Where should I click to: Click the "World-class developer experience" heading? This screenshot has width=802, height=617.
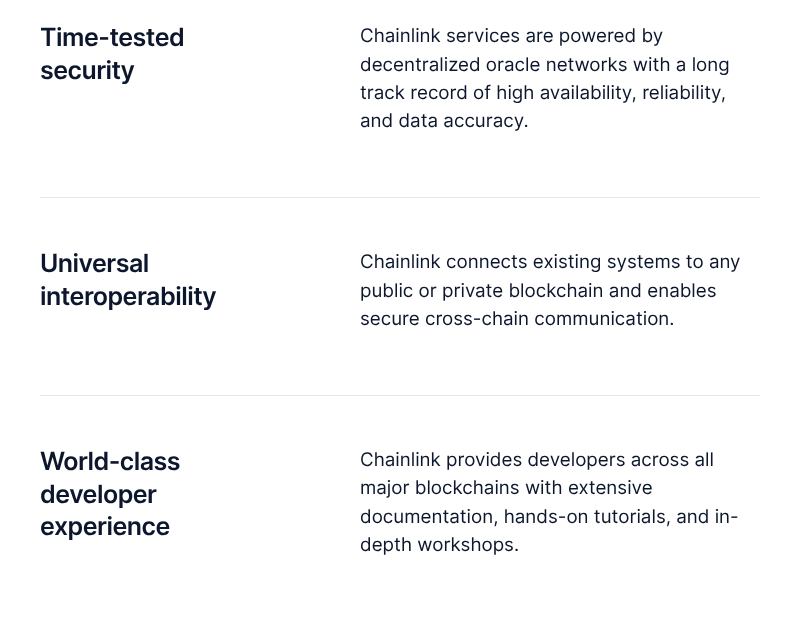pos(110,494)
